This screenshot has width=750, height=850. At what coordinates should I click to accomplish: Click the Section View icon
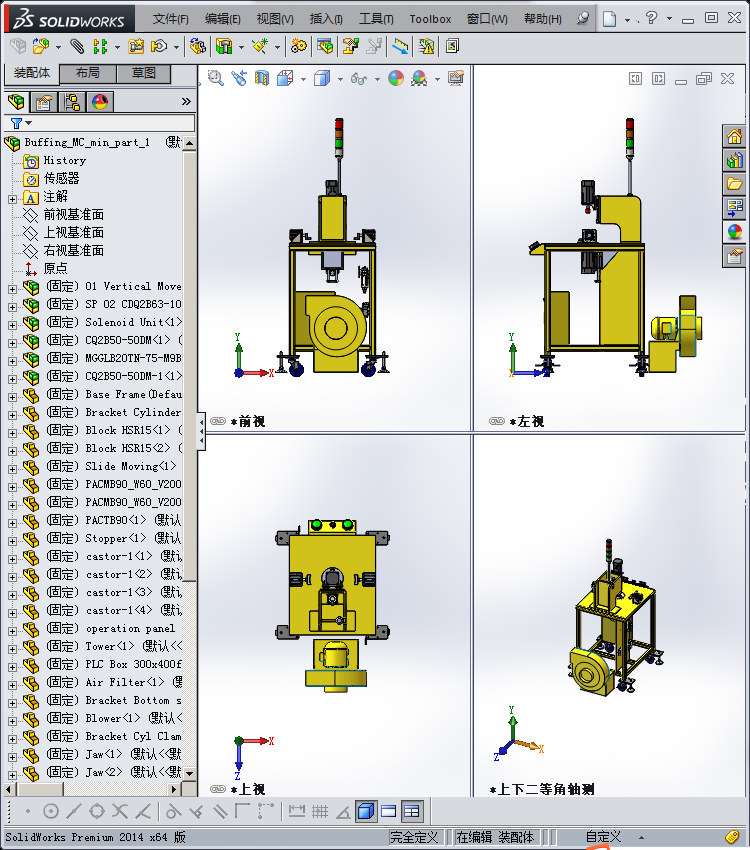pos(262,79)
